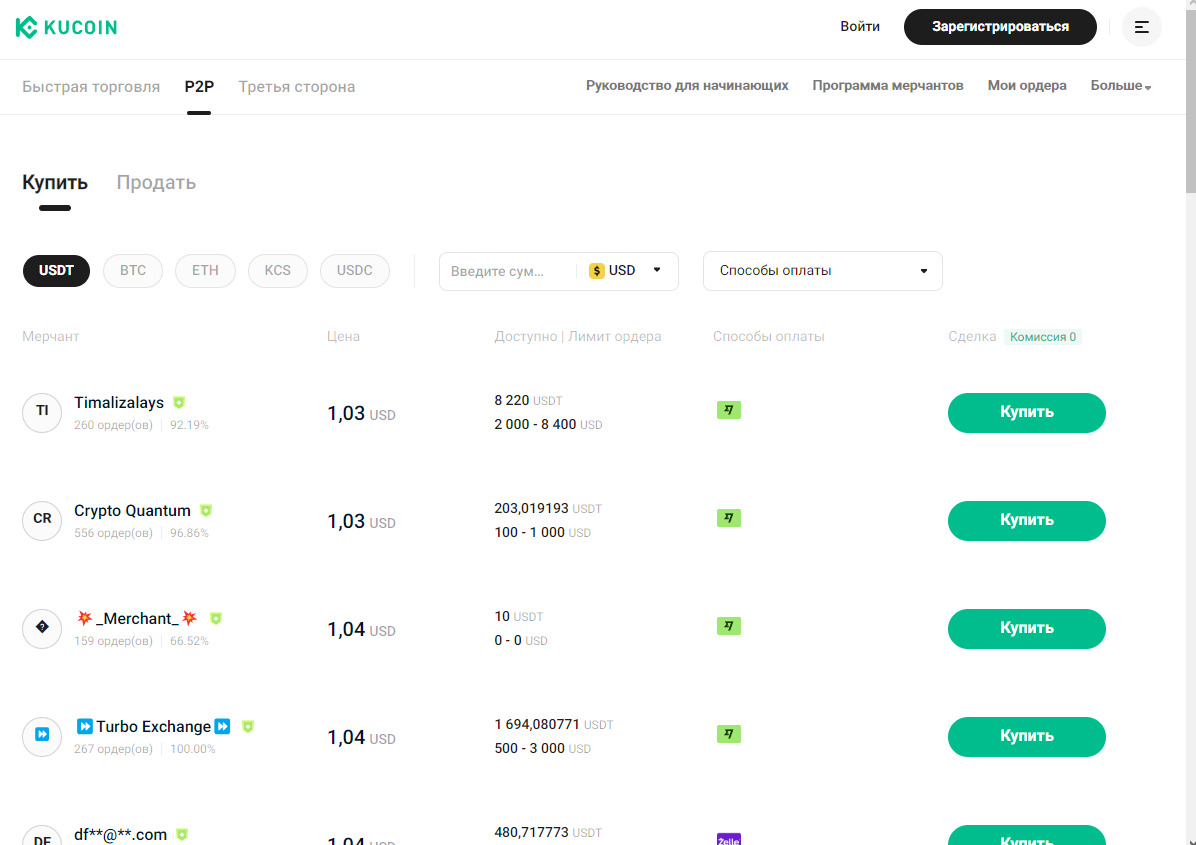Click Wise payment icon in _Merchant_ row
The image size is (1196, 845).
728,626
